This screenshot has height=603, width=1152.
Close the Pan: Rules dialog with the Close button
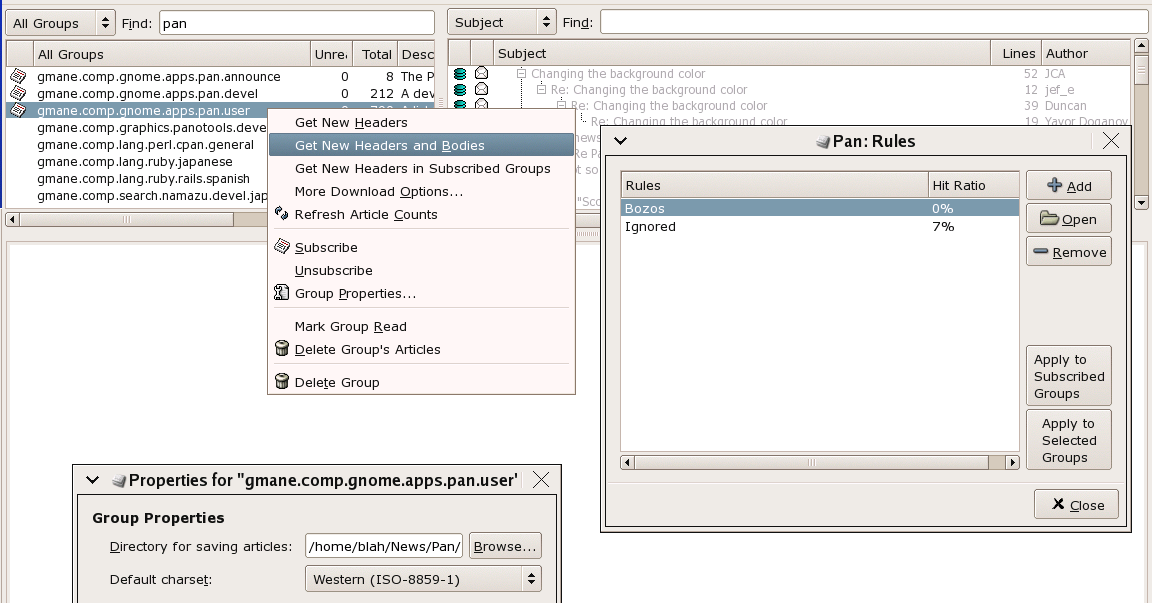pyautogui.click(x=1076, y=505)
